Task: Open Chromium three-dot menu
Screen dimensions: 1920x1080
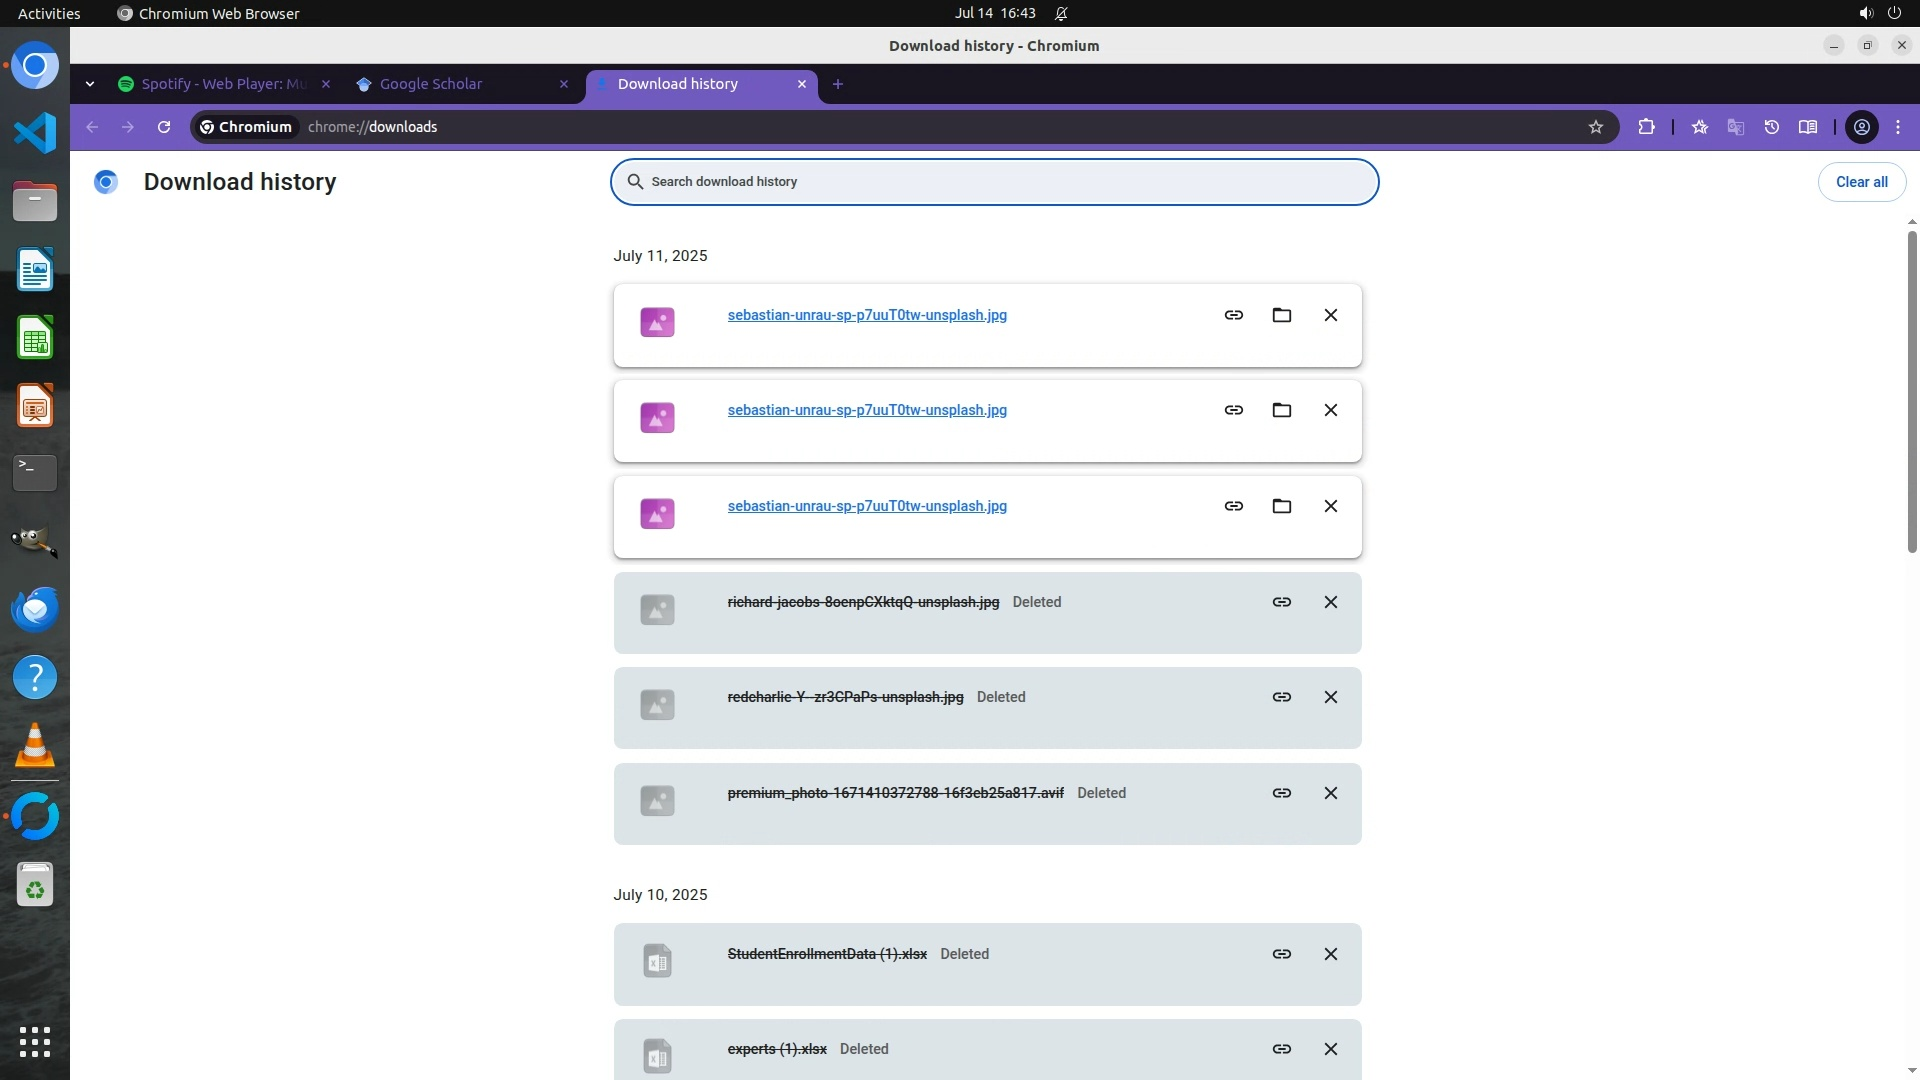Action: pyautogui.click(x=1897, y=127)
